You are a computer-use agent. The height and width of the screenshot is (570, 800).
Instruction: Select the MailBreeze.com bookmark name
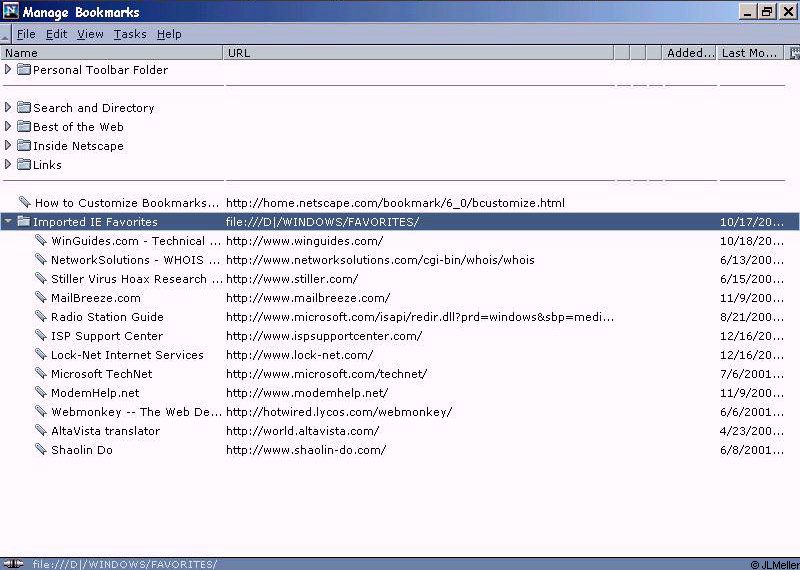coord(96,298)
